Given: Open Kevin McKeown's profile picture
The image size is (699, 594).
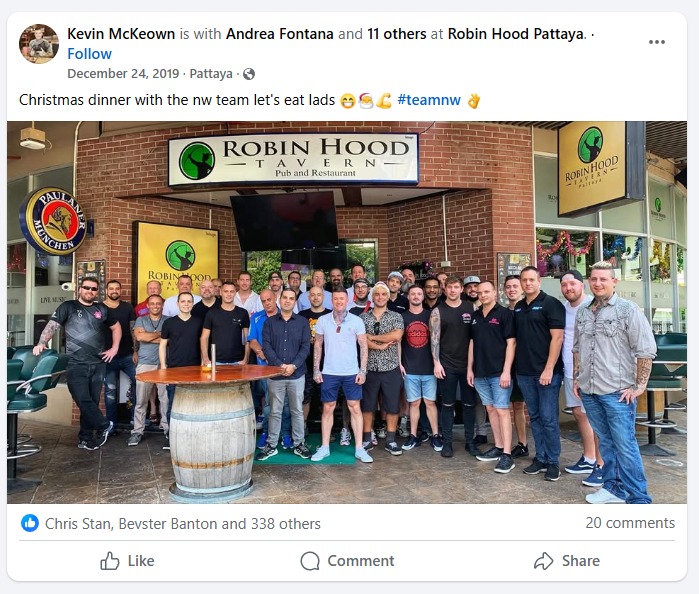Looking at the screenshot, I should click(39, 44).
